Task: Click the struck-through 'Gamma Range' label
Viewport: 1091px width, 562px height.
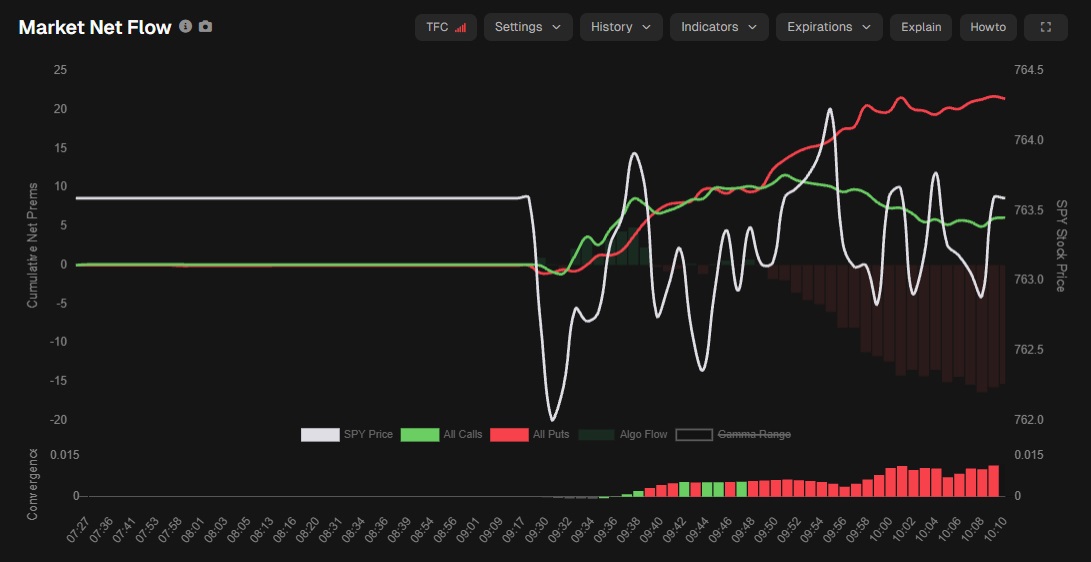Action: (x=754, y=435)
